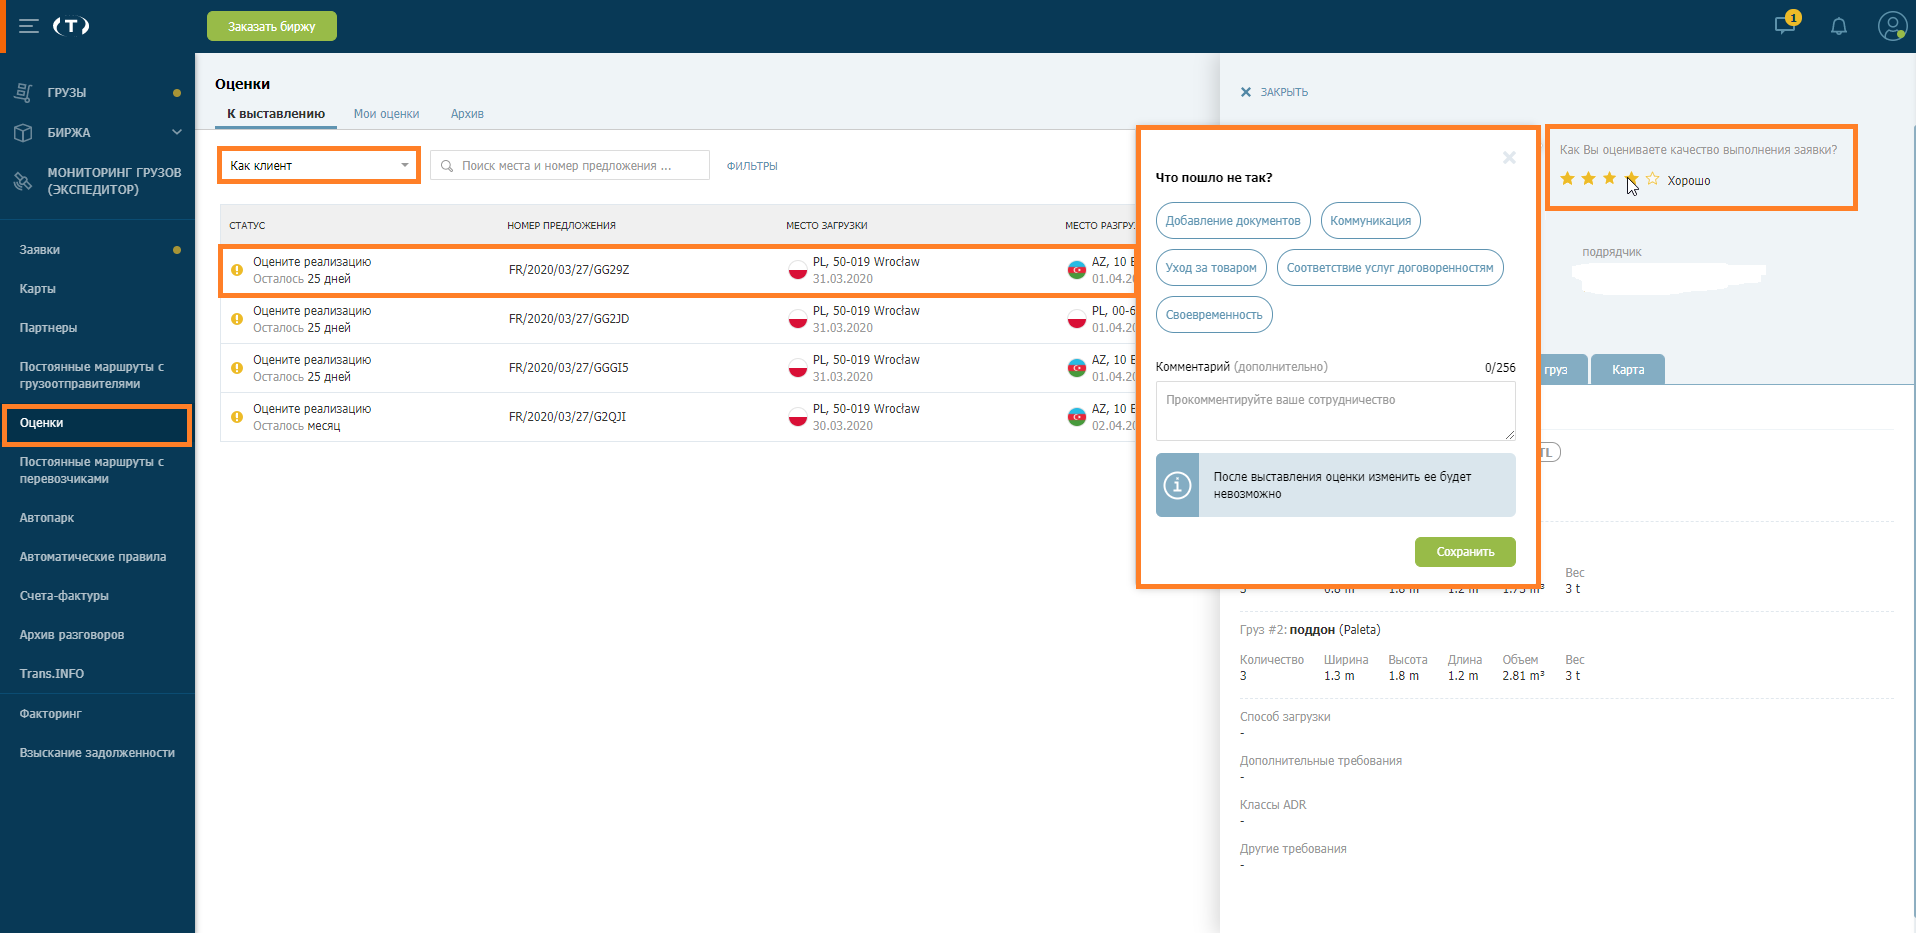Screen dimensions: 1916x933
Task: Toggle the 'Своевременность' tag
Action: pyautogui.click(x=1214, y=315)
